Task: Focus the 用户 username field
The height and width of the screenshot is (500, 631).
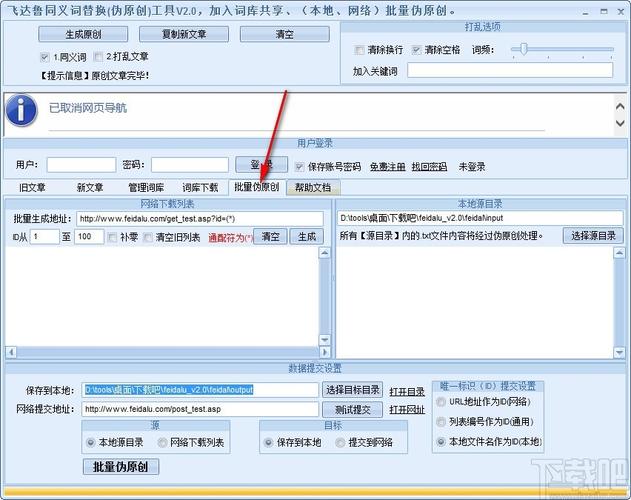Action: 81,165
